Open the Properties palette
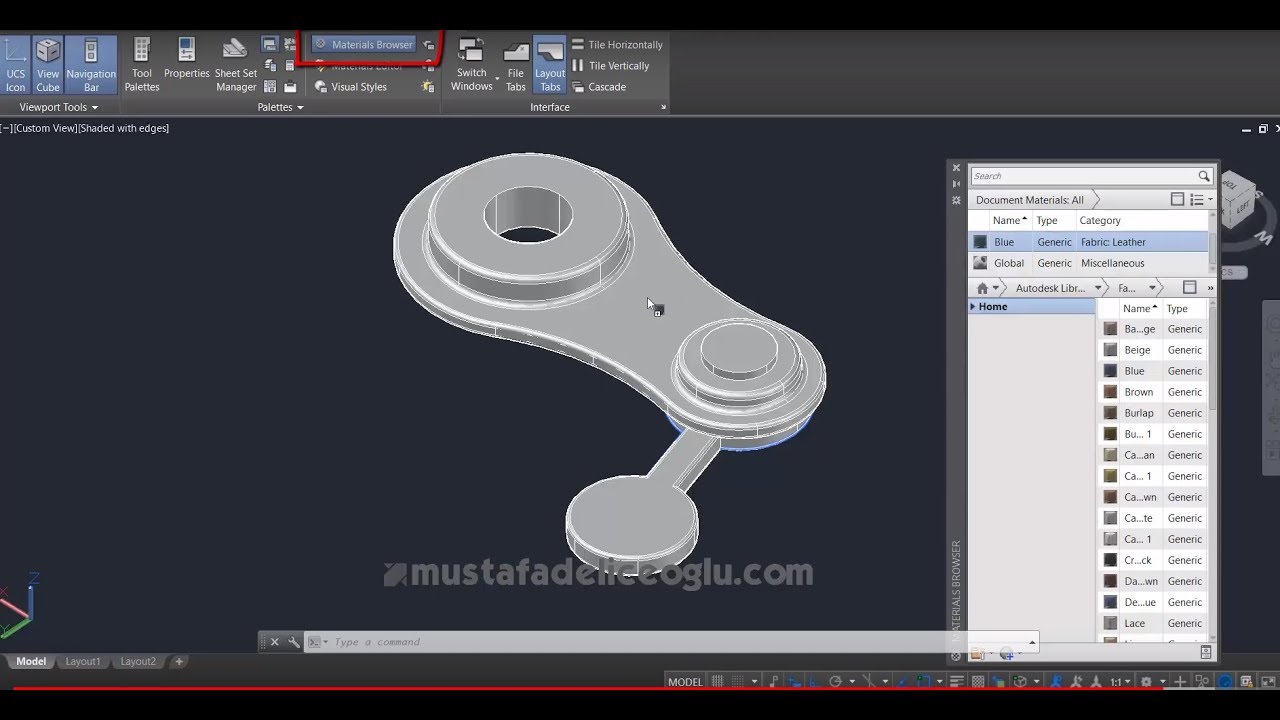This screenshot has width=1280, height=720. point(187,58)
